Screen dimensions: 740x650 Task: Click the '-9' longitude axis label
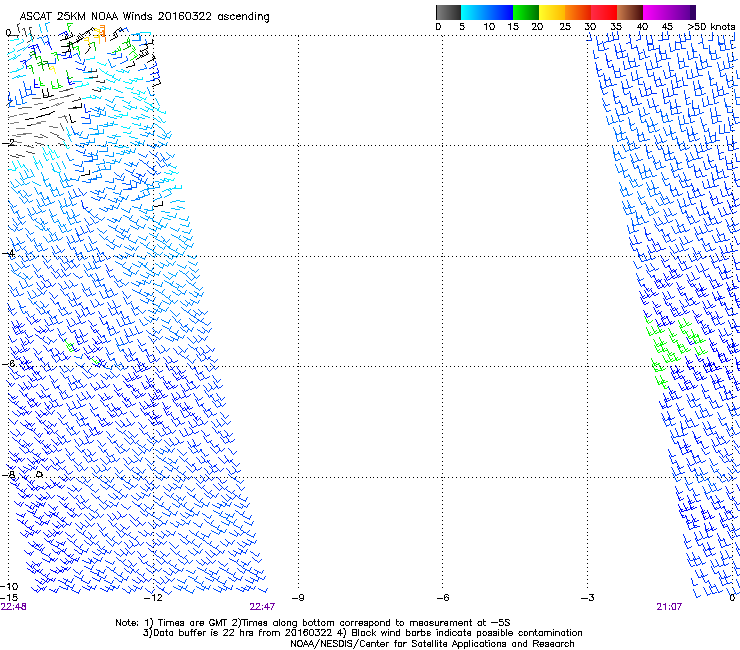click(x=298, y=597)
